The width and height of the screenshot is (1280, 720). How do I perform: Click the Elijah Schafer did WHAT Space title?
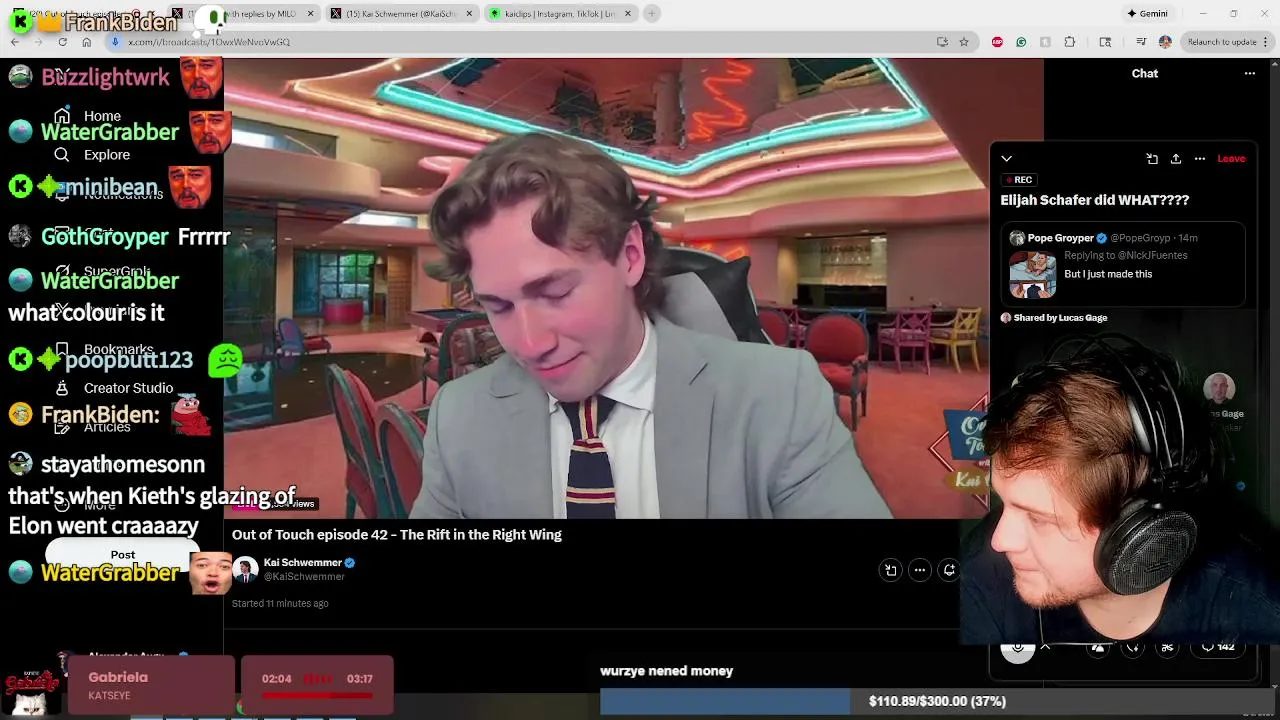[x=1094, y=200]
